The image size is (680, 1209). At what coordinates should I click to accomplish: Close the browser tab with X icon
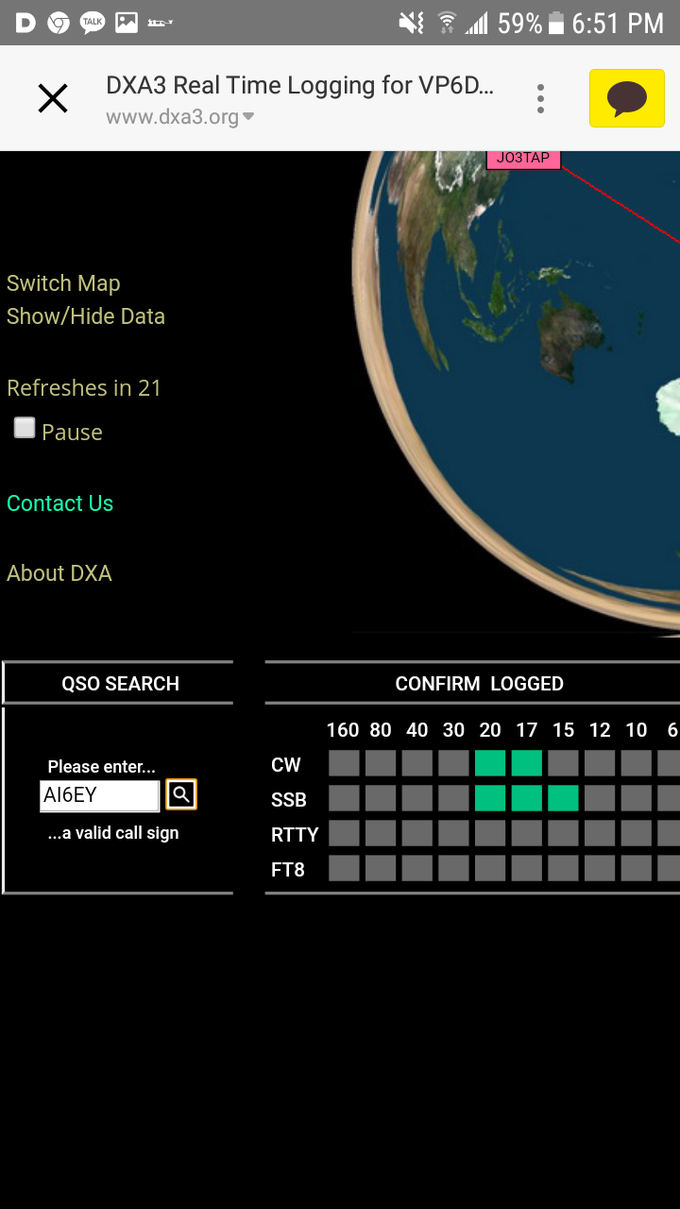pos(52,99)
